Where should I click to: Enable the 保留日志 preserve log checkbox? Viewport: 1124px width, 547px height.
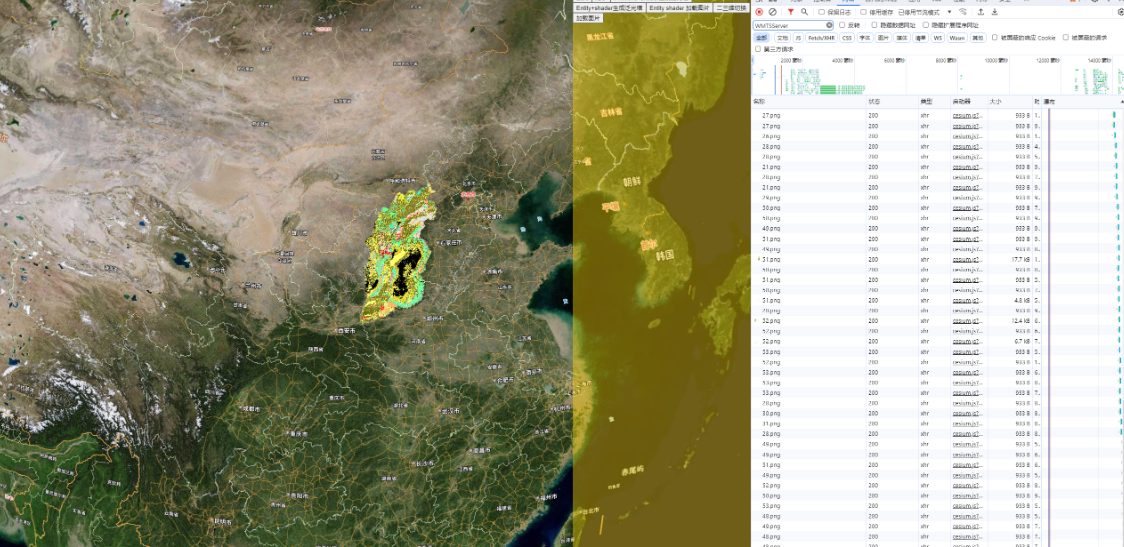point(822,12)
